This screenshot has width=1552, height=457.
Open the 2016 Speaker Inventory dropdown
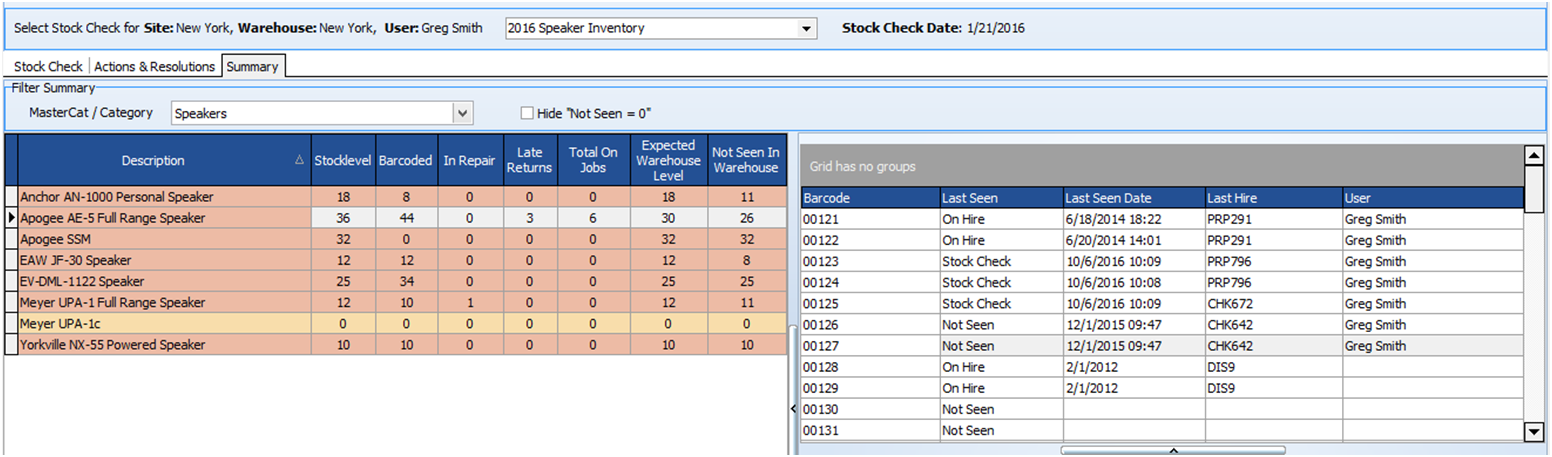(806, 29)
